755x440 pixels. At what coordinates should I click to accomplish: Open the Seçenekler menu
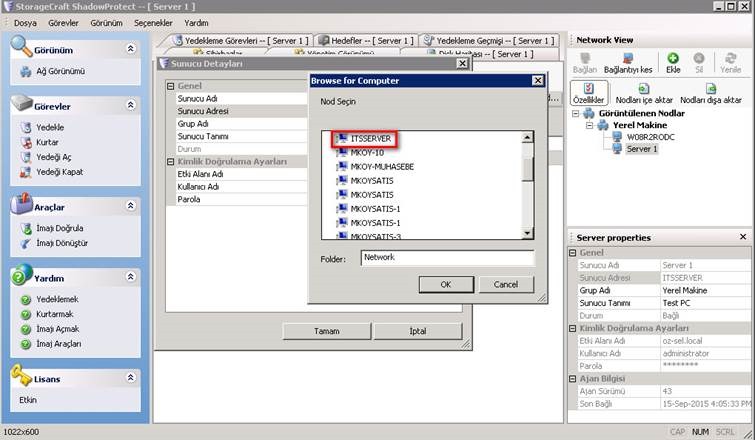click(x=153, y=23)
